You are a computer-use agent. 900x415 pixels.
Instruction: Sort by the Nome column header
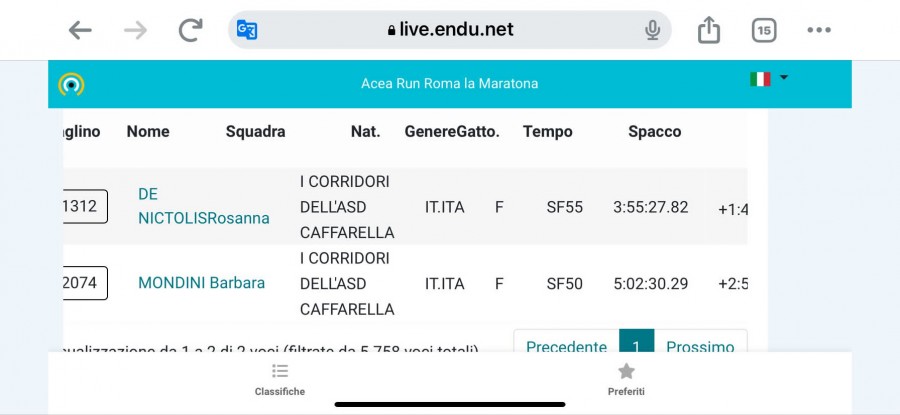pos(148,131)
